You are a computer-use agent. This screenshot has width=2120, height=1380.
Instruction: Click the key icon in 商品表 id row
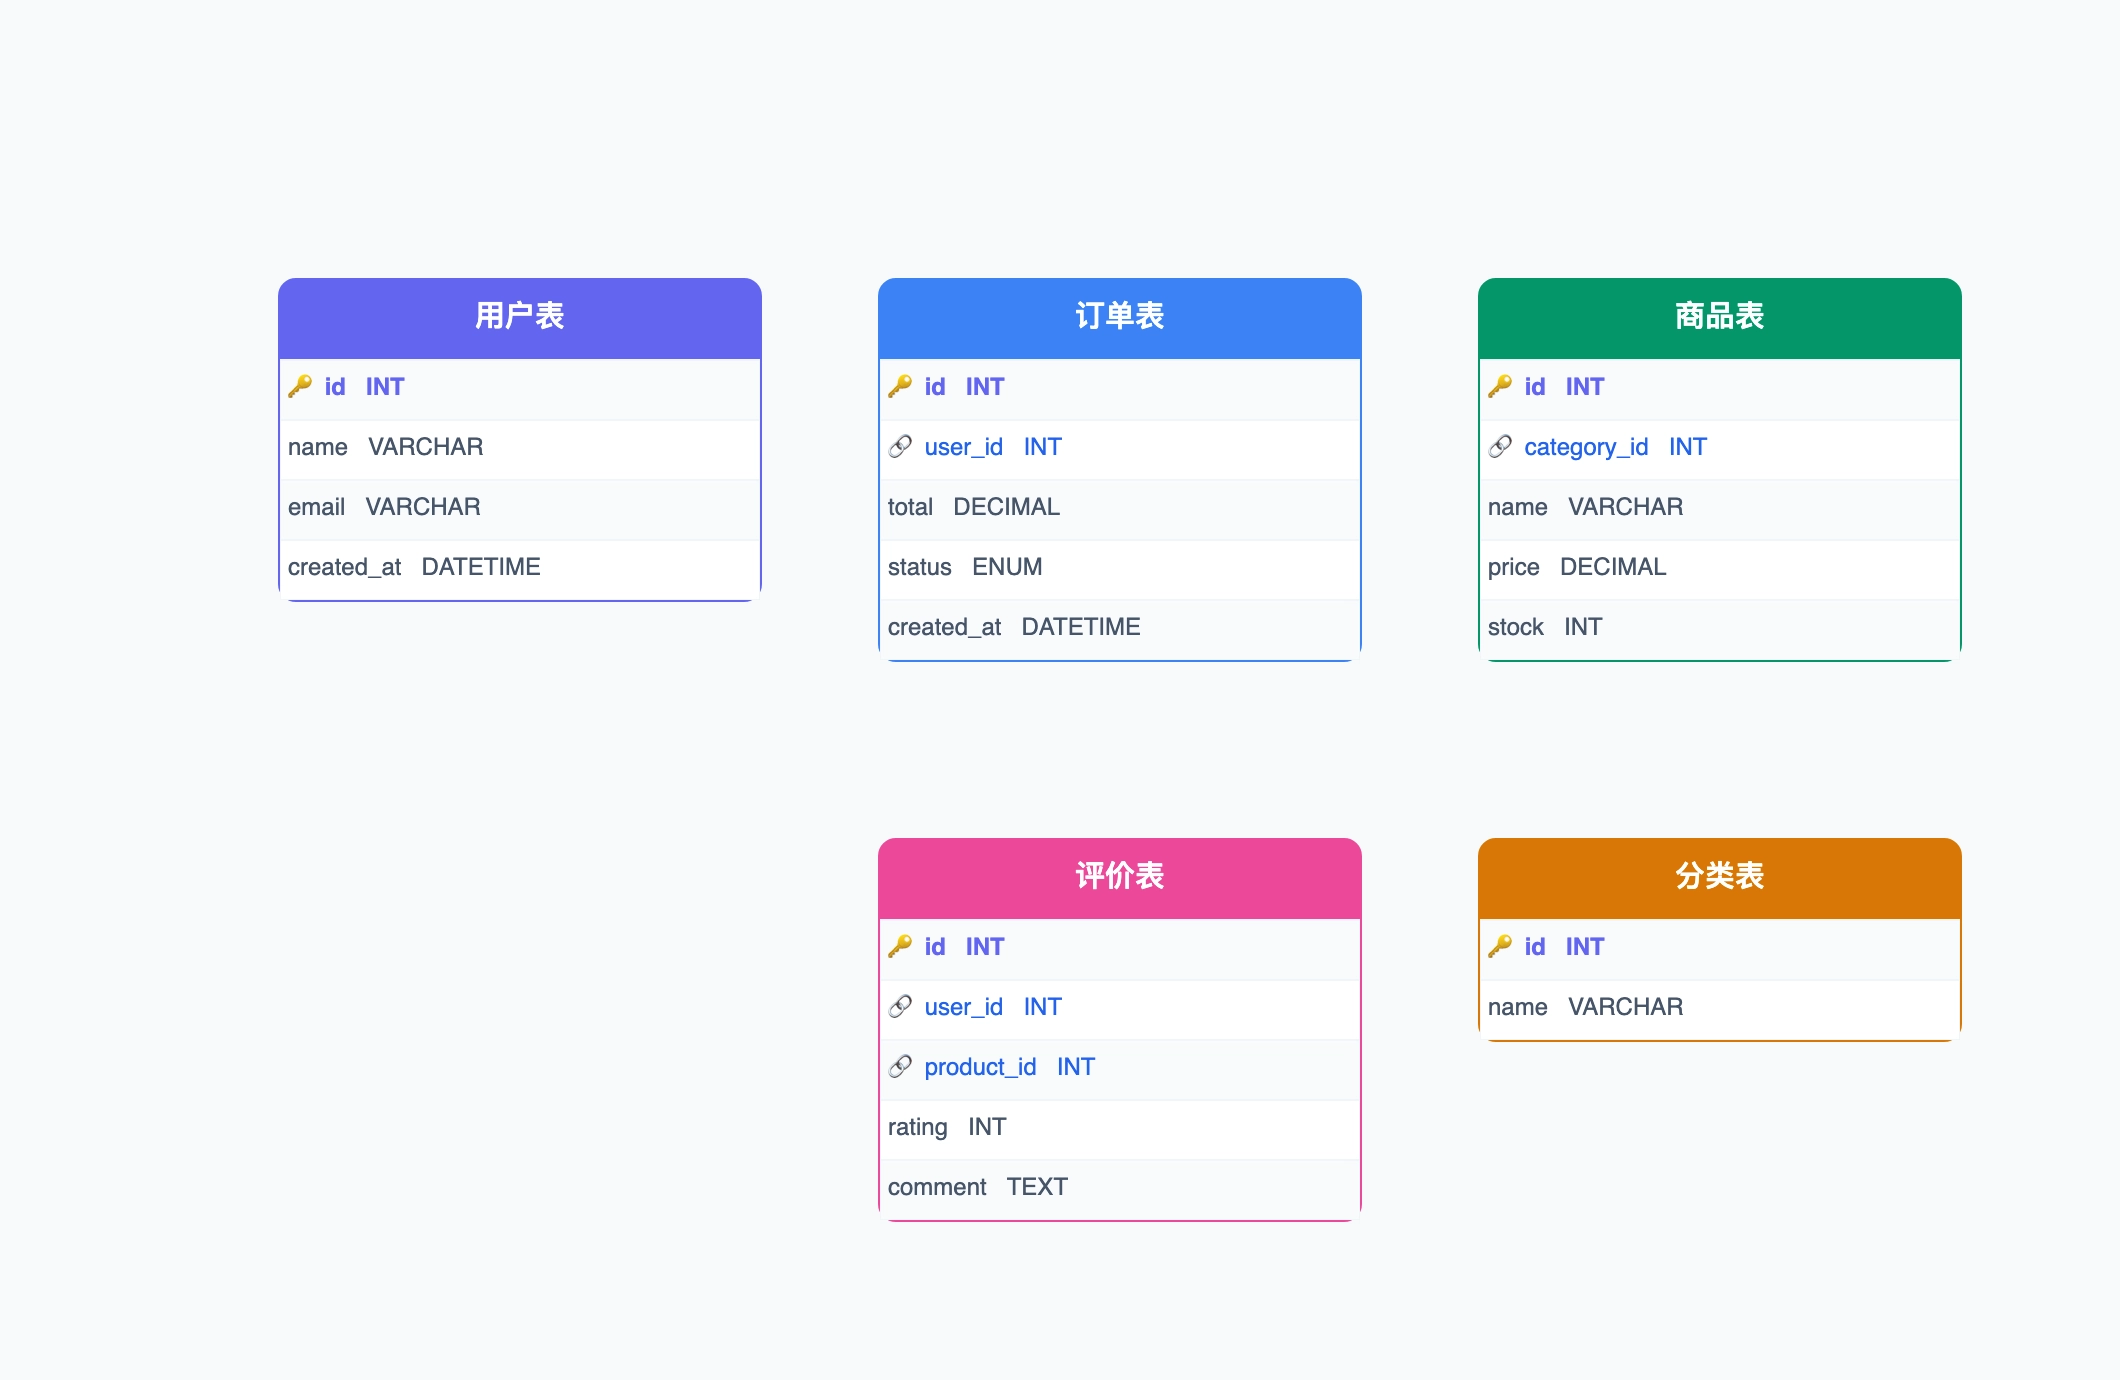(1500, 387)
